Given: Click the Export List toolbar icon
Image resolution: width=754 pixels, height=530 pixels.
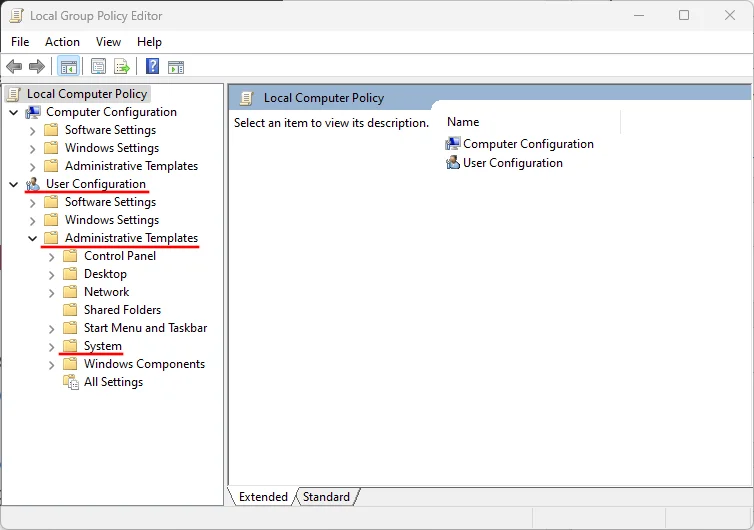Looking at the screenshot, I should (122, 67).
